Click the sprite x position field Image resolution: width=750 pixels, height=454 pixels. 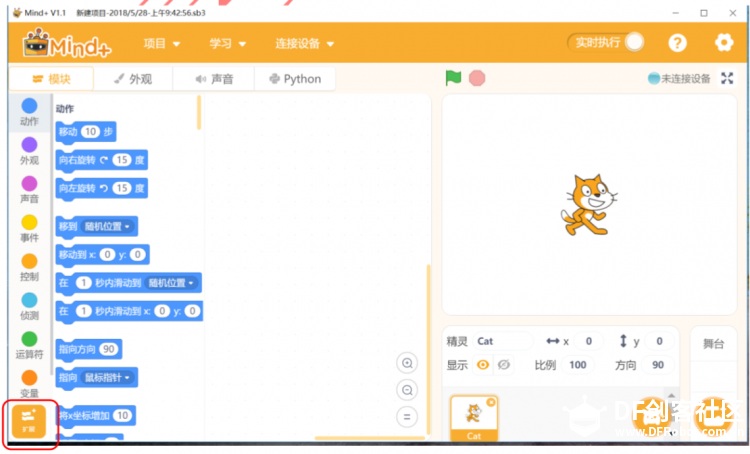[589, 341]
